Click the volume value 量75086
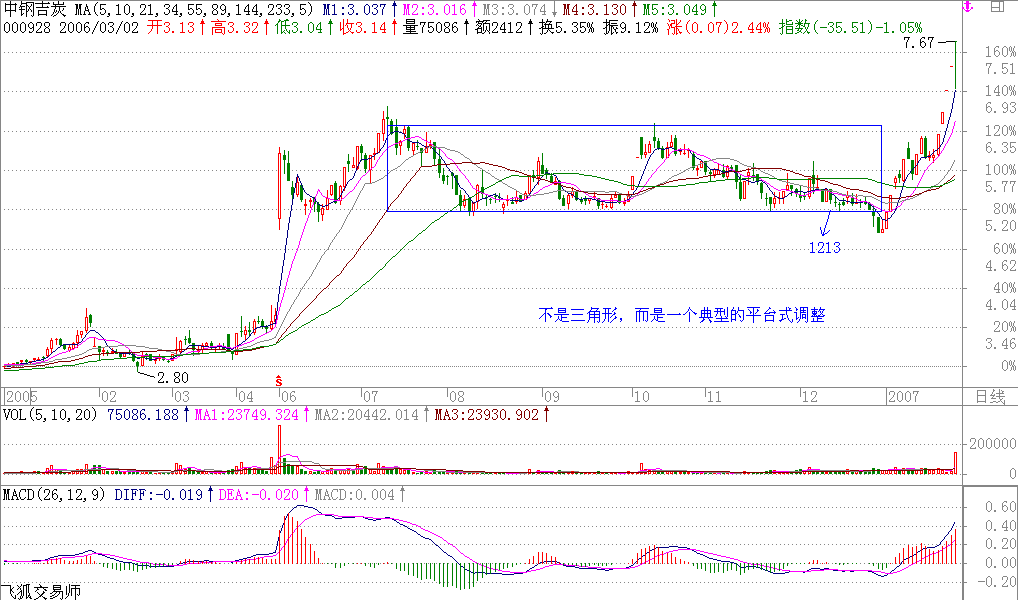 (430, 28)
